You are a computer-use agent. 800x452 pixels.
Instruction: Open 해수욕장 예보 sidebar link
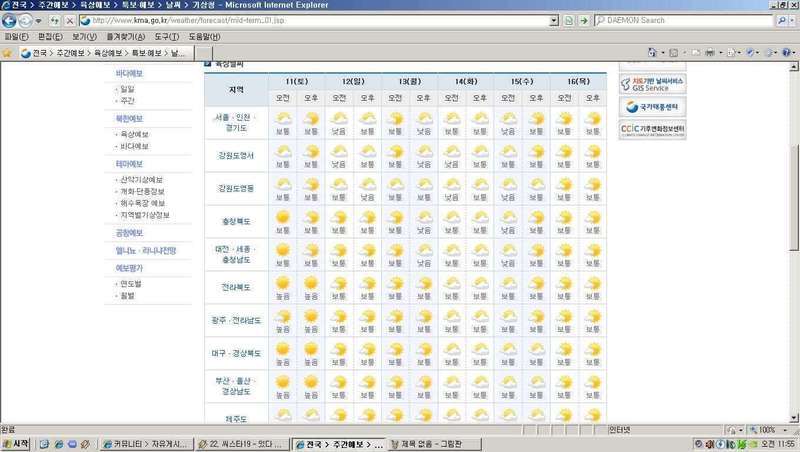click(x=142, y=204)
